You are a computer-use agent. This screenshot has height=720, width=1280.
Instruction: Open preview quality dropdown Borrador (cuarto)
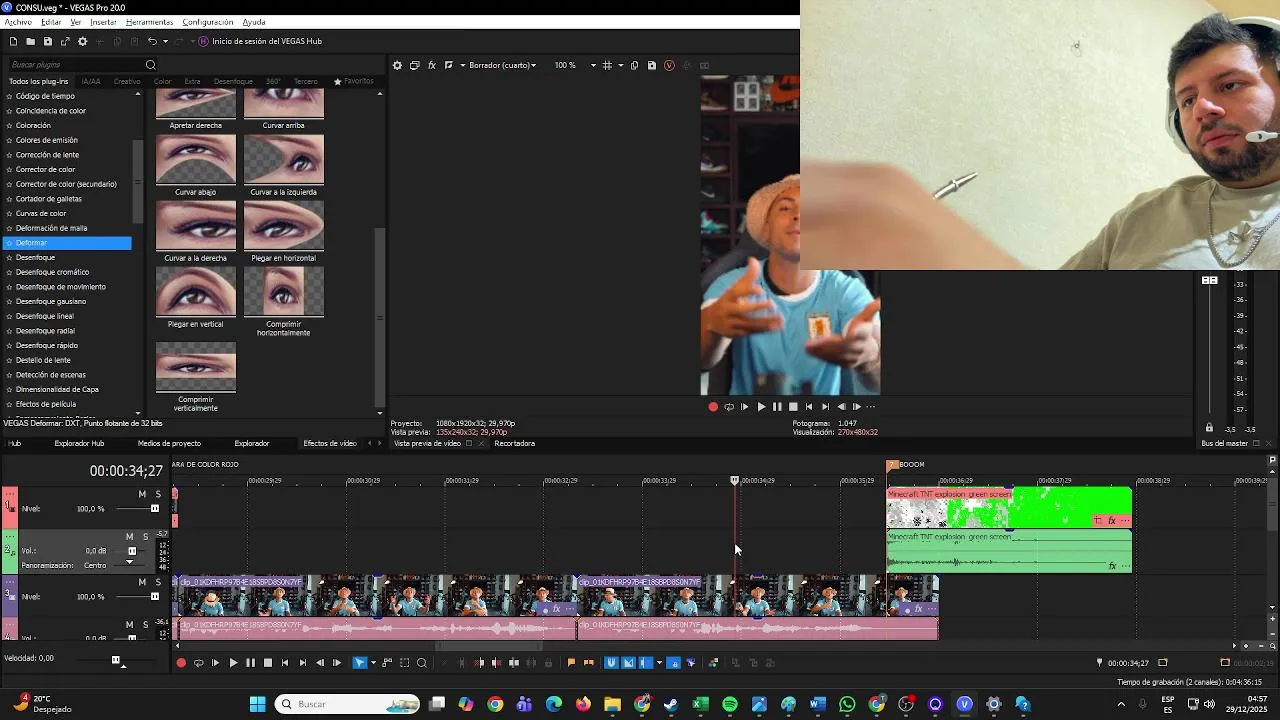click(503, 65)
